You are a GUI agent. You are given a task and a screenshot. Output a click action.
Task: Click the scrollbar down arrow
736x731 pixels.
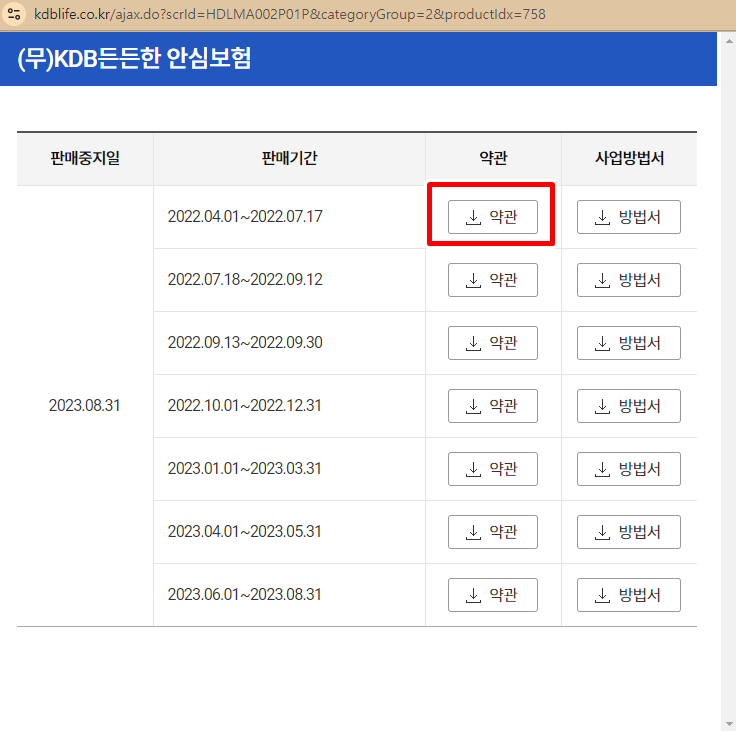(729, 723)
